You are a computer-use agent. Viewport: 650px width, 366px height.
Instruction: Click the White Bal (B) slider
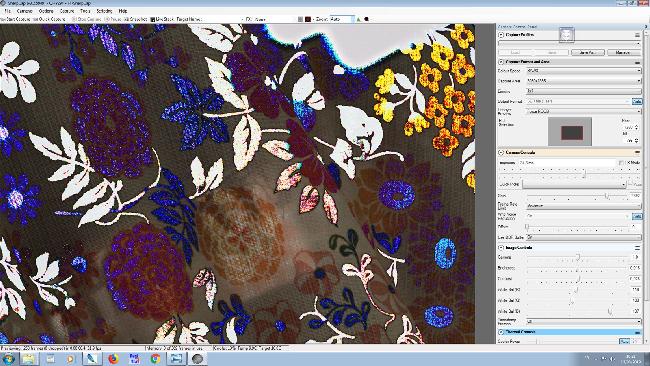(x=578, y=311)
